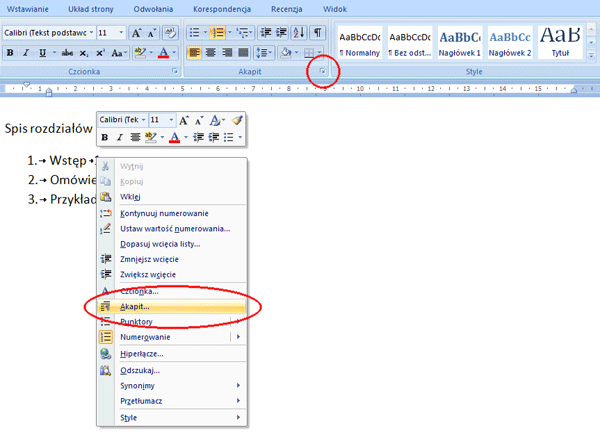600x437 pixels.
Task: Apply the Nagłówek 1 style
Action: point(460,43)
